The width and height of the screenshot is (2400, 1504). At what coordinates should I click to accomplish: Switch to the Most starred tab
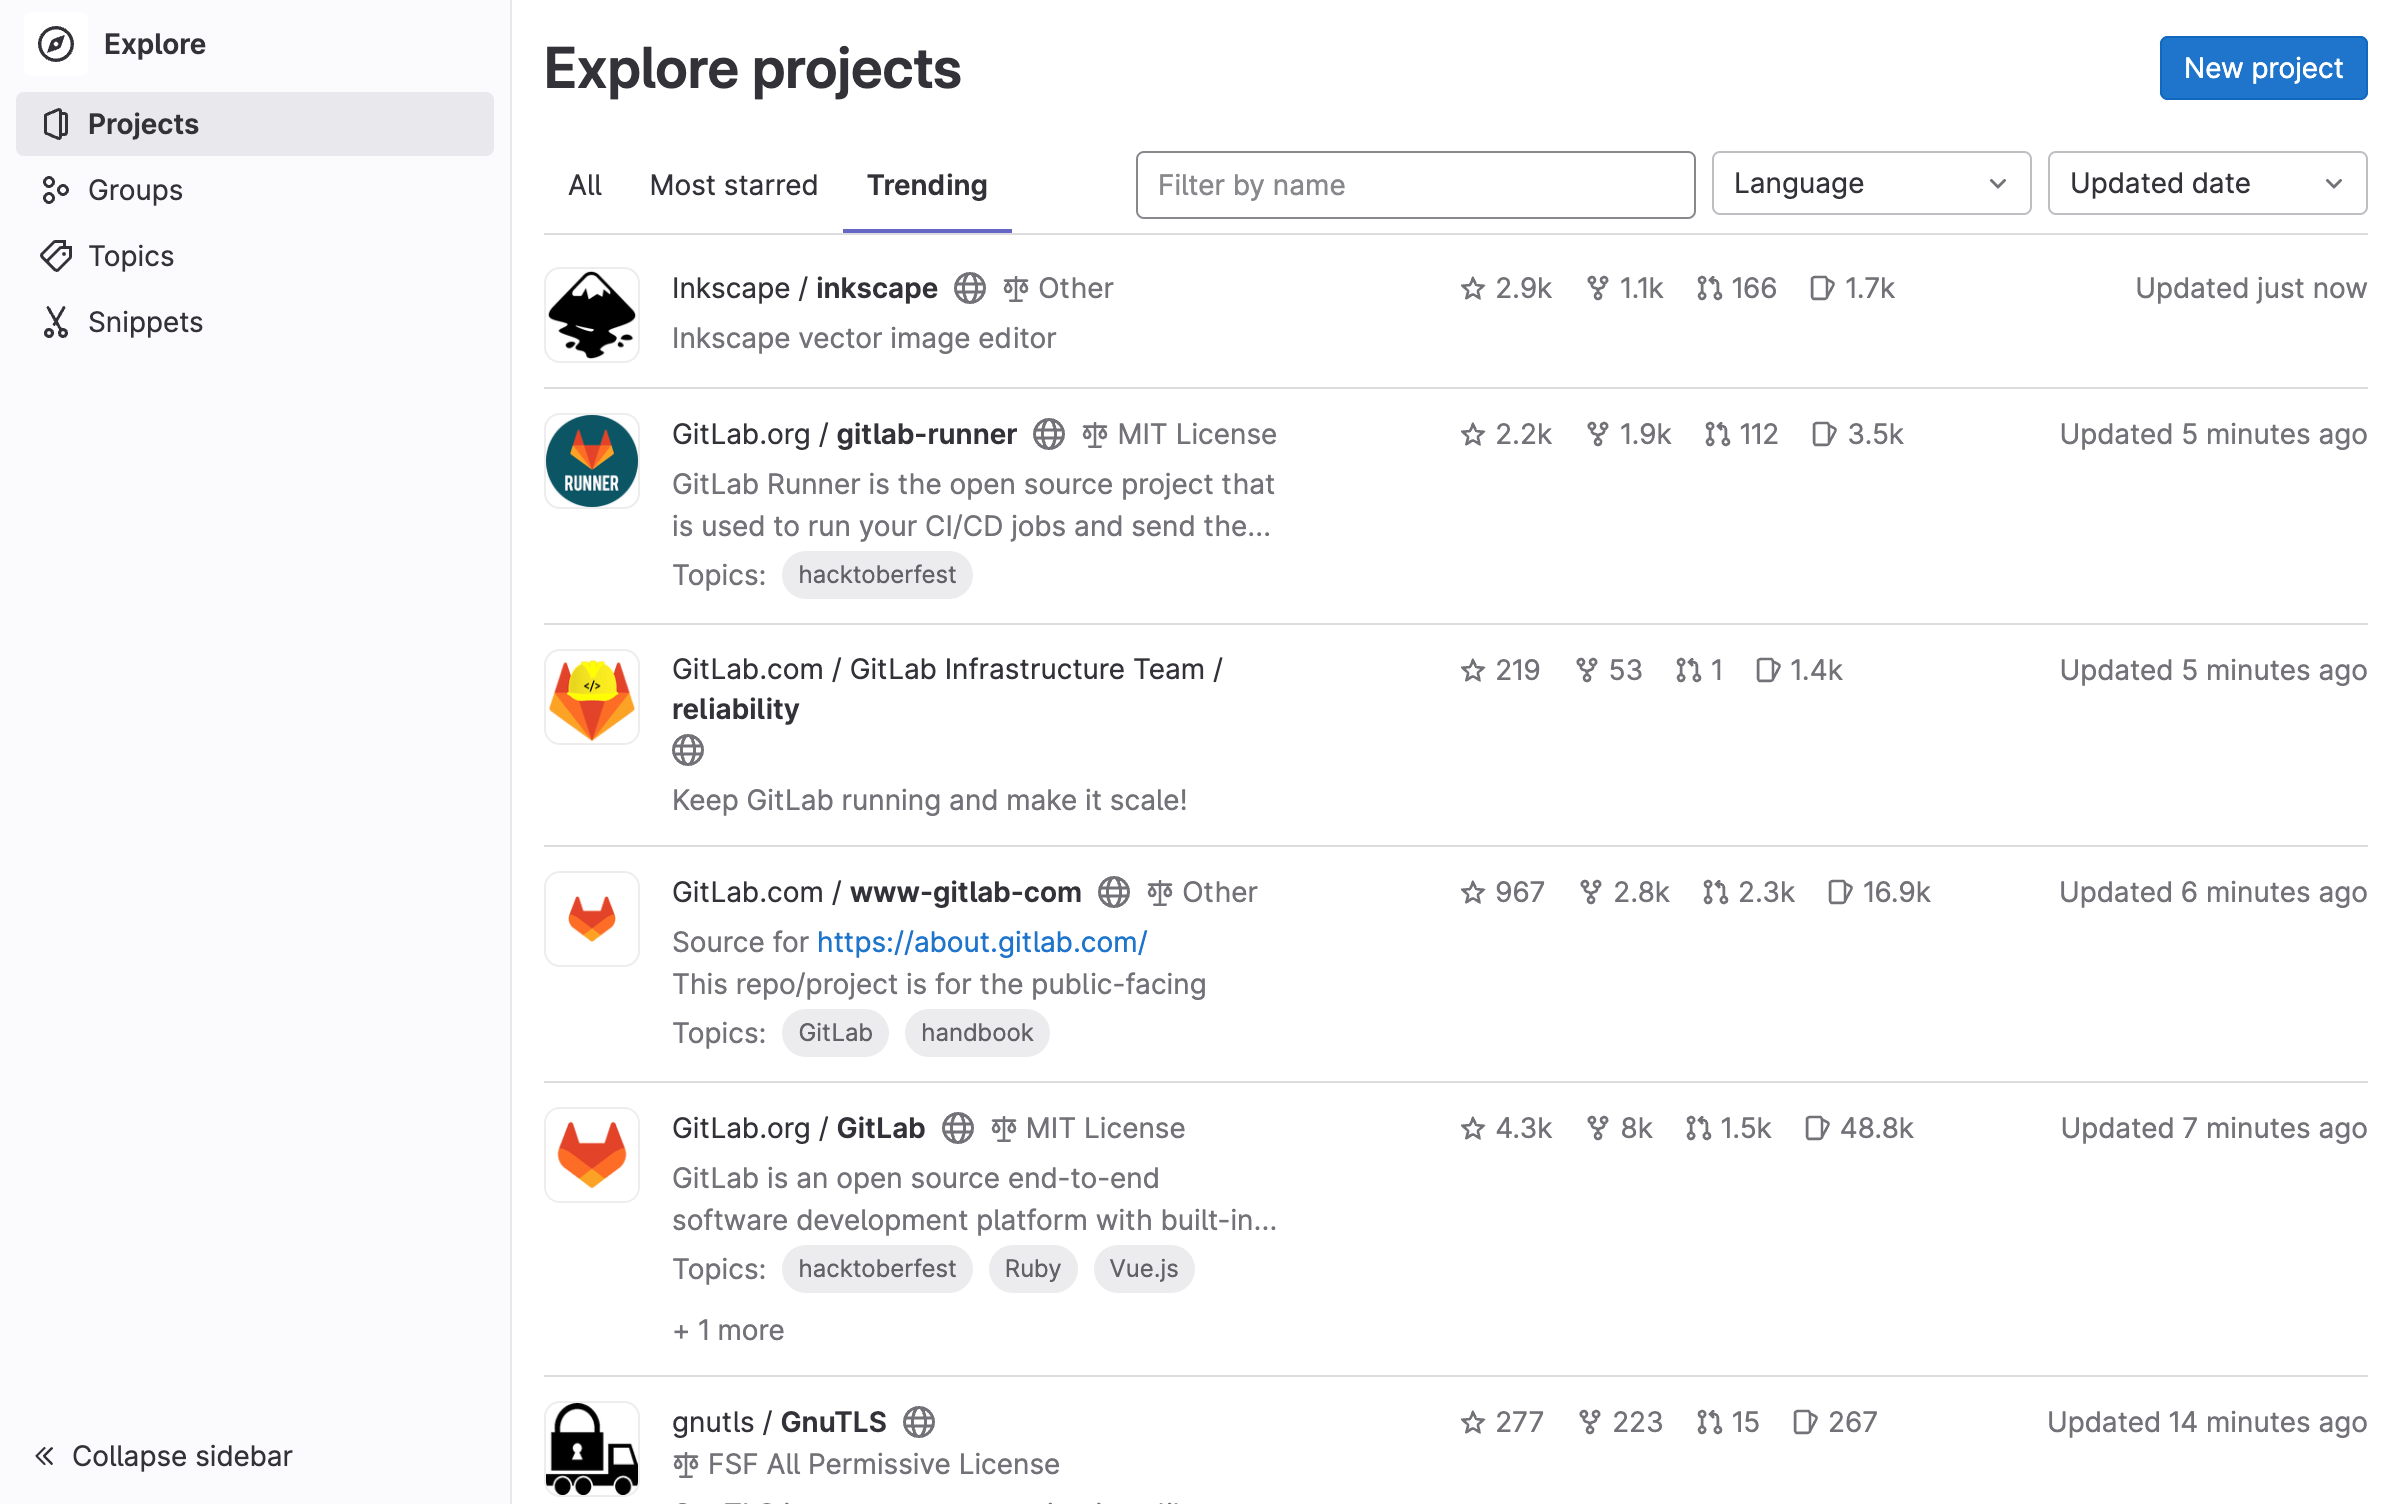click(733, 185)
